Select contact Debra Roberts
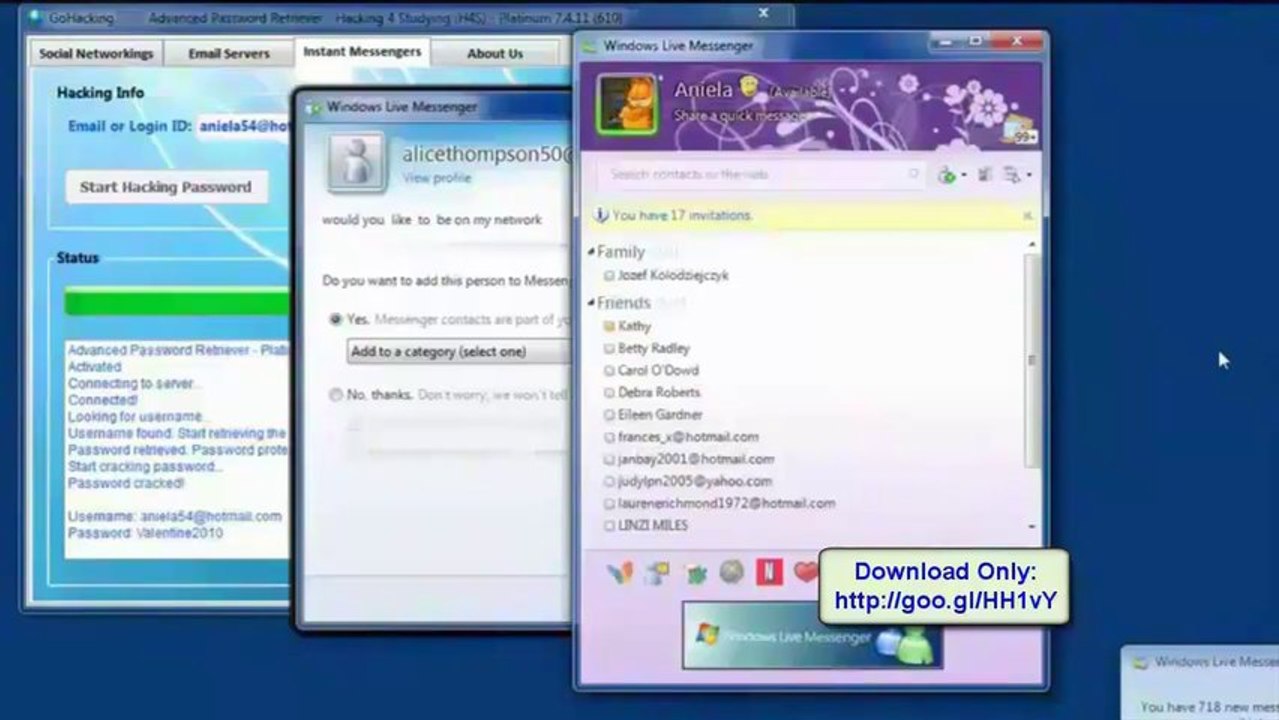The height and width of the screenshot is (720, 1279). (x=658, y=392)
